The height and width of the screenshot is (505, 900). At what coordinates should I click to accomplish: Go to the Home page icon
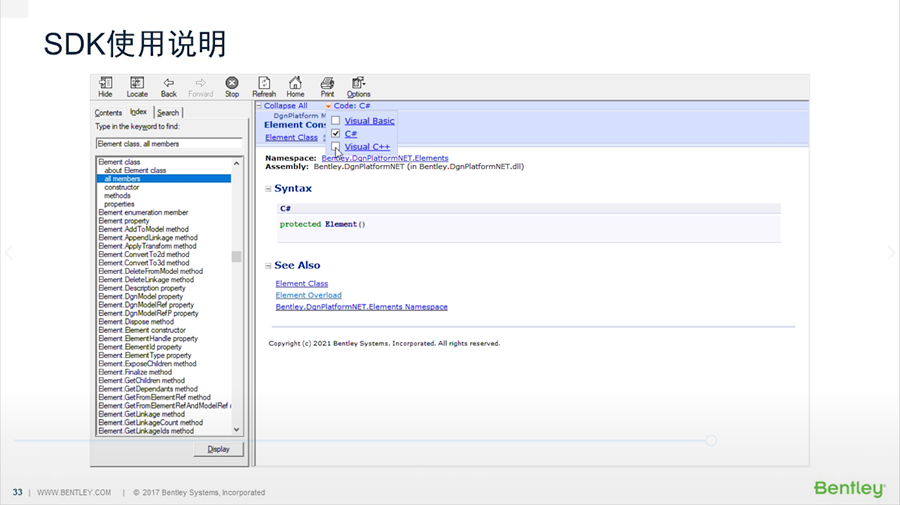[295, 83]
